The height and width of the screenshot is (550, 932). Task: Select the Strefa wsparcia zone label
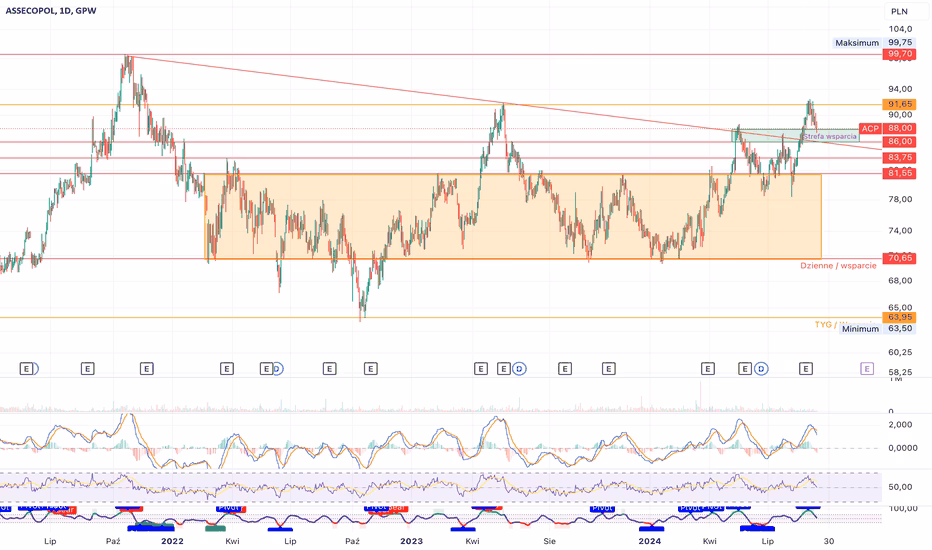829,136
